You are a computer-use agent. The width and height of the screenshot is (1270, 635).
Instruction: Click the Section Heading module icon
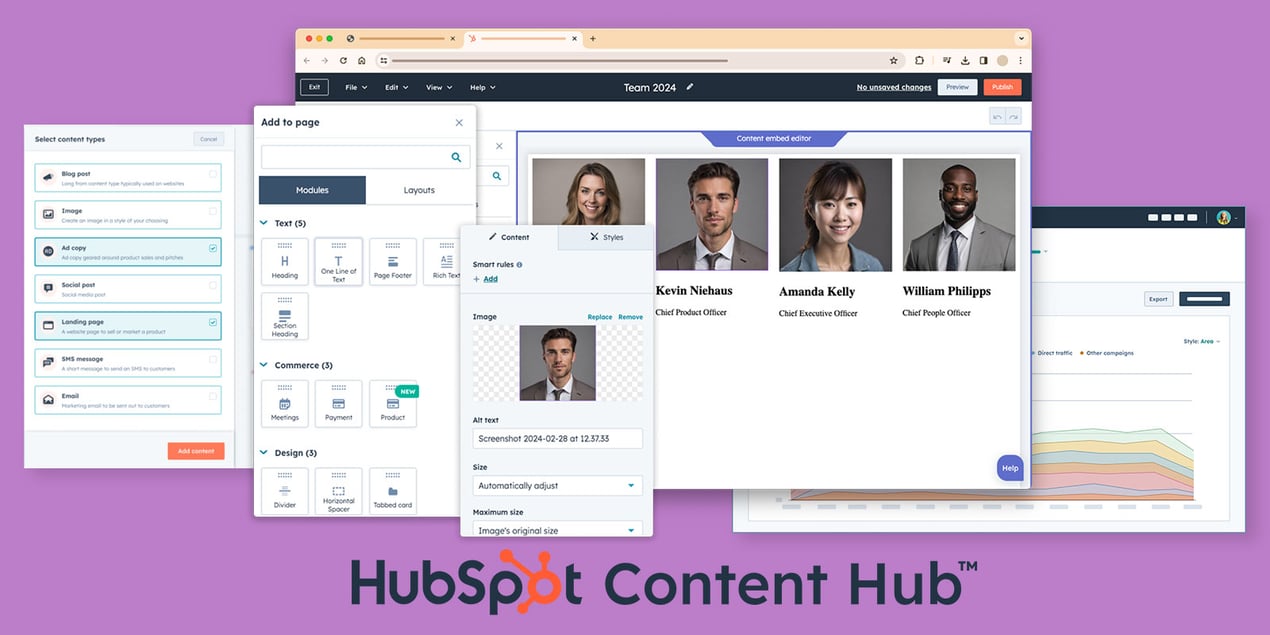[x=285, y=316]
